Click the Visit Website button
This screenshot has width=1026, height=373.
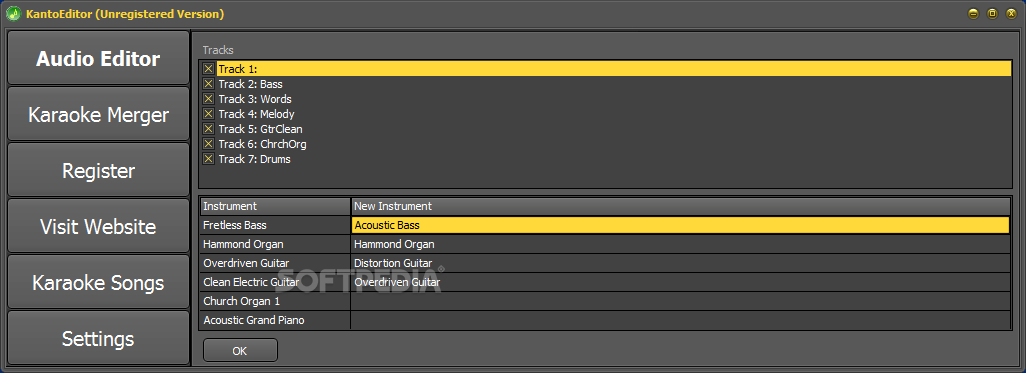pyautogui.click(x=98, y=227)
